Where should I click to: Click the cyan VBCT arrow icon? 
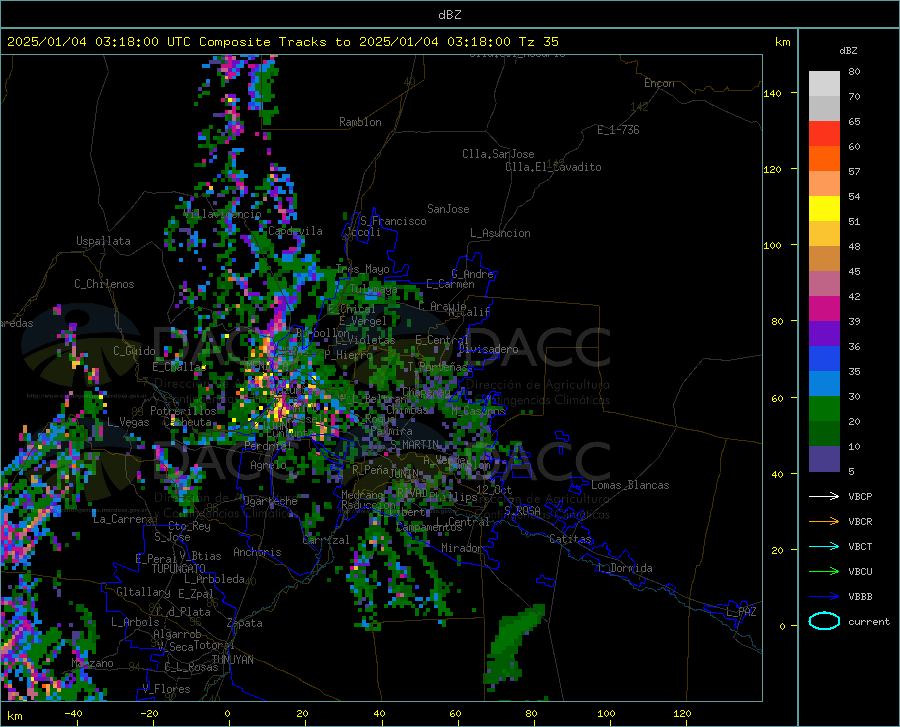[x=824, y=546]
